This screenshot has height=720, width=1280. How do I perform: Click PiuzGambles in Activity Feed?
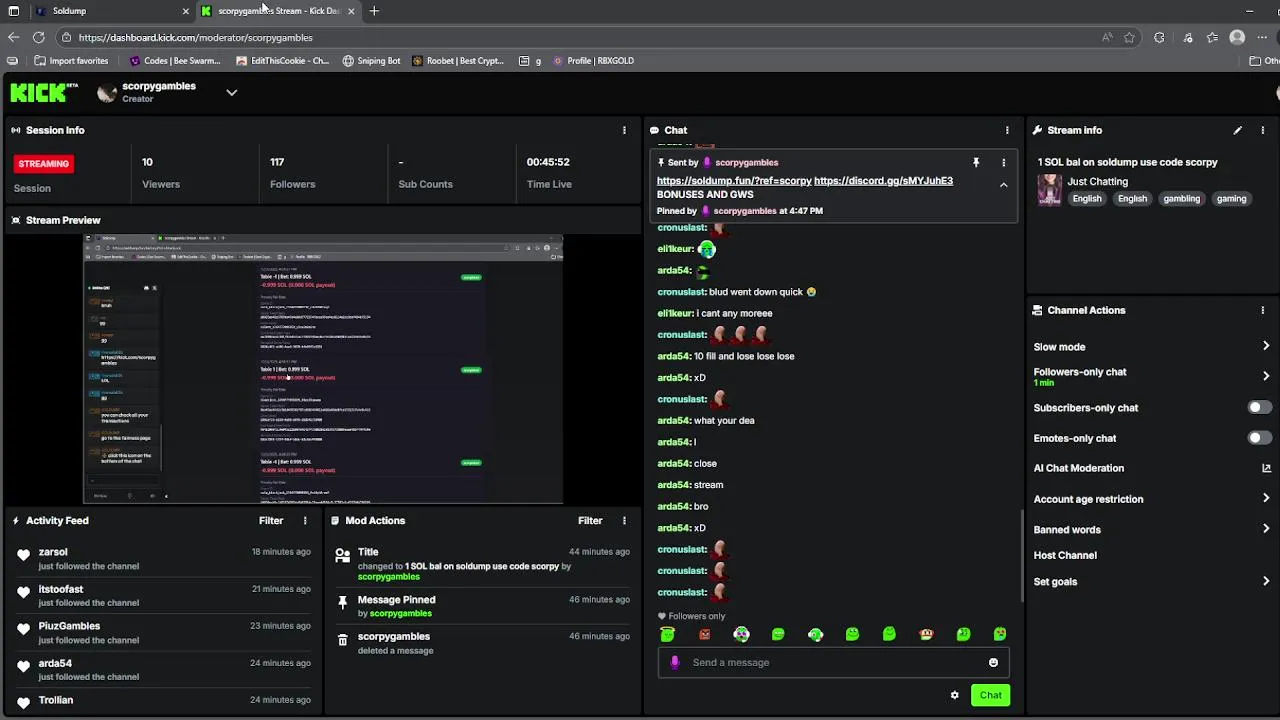pos(69,626)
